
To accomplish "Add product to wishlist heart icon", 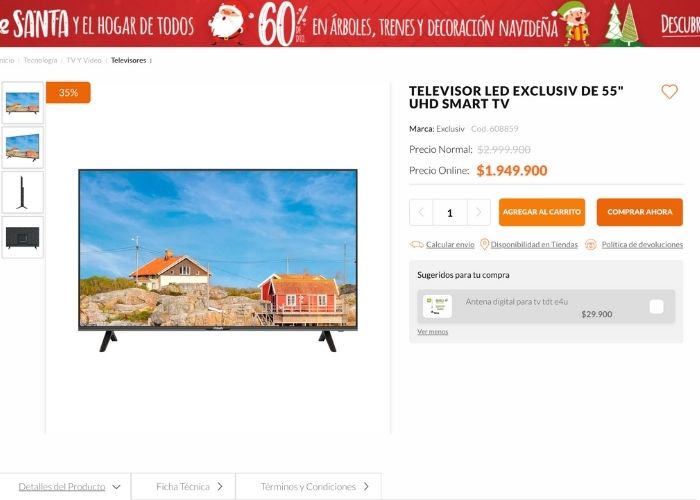I will tap(669, 92).
